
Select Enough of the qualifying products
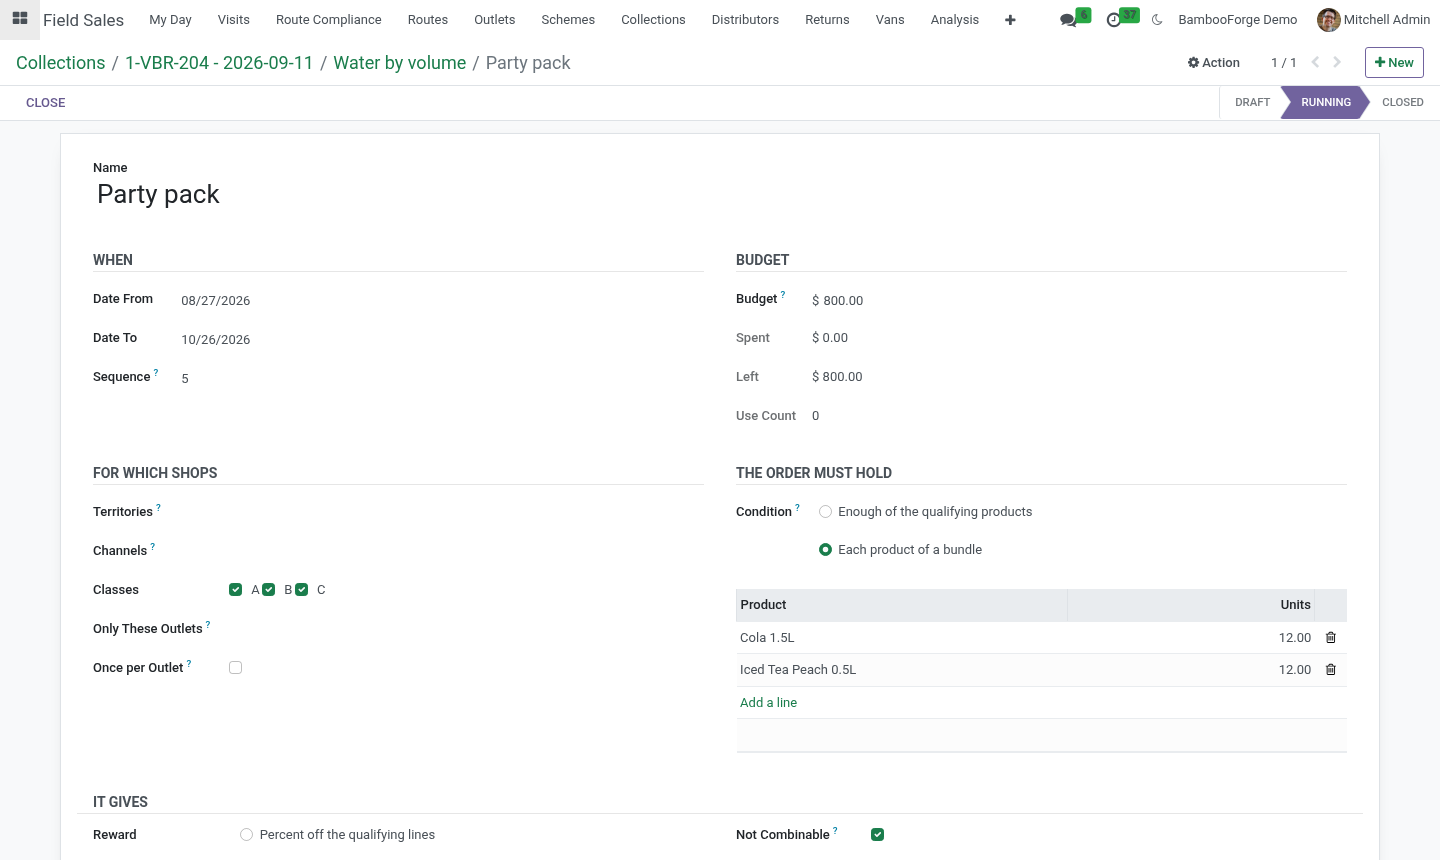[826, 512]
